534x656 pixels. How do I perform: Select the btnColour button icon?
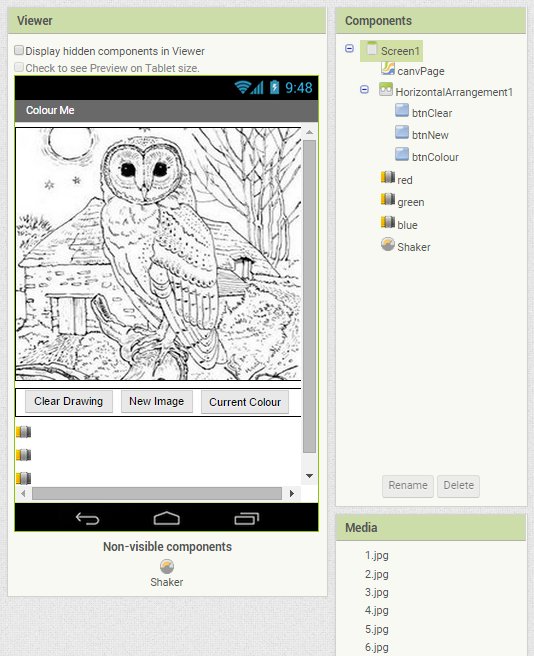click(402, 154)
